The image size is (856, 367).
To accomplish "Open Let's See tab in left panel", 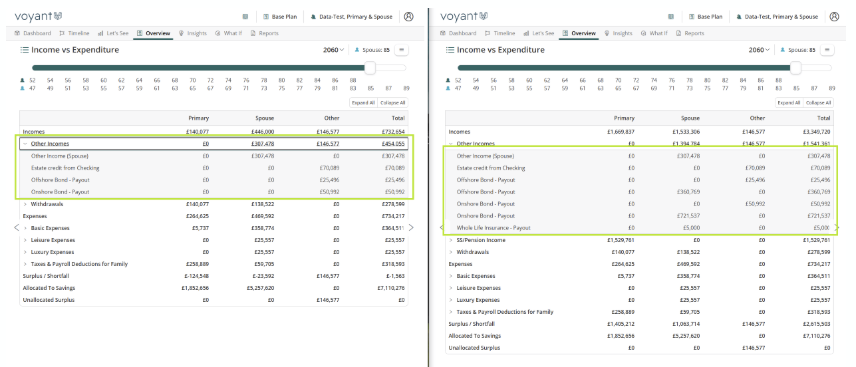I will (113, 33).
